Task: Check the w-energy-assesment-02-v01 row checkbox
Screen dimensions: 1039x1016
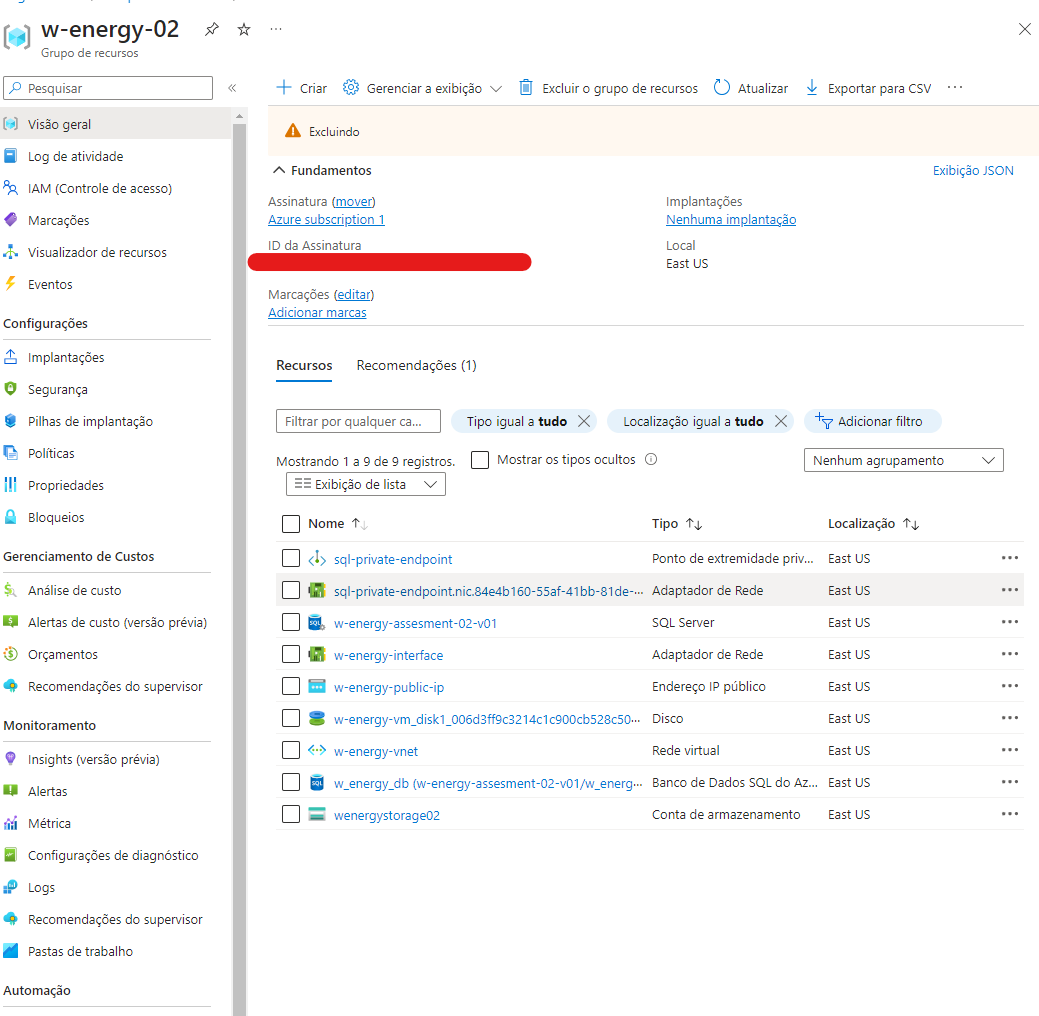Action: coord(291,622)
